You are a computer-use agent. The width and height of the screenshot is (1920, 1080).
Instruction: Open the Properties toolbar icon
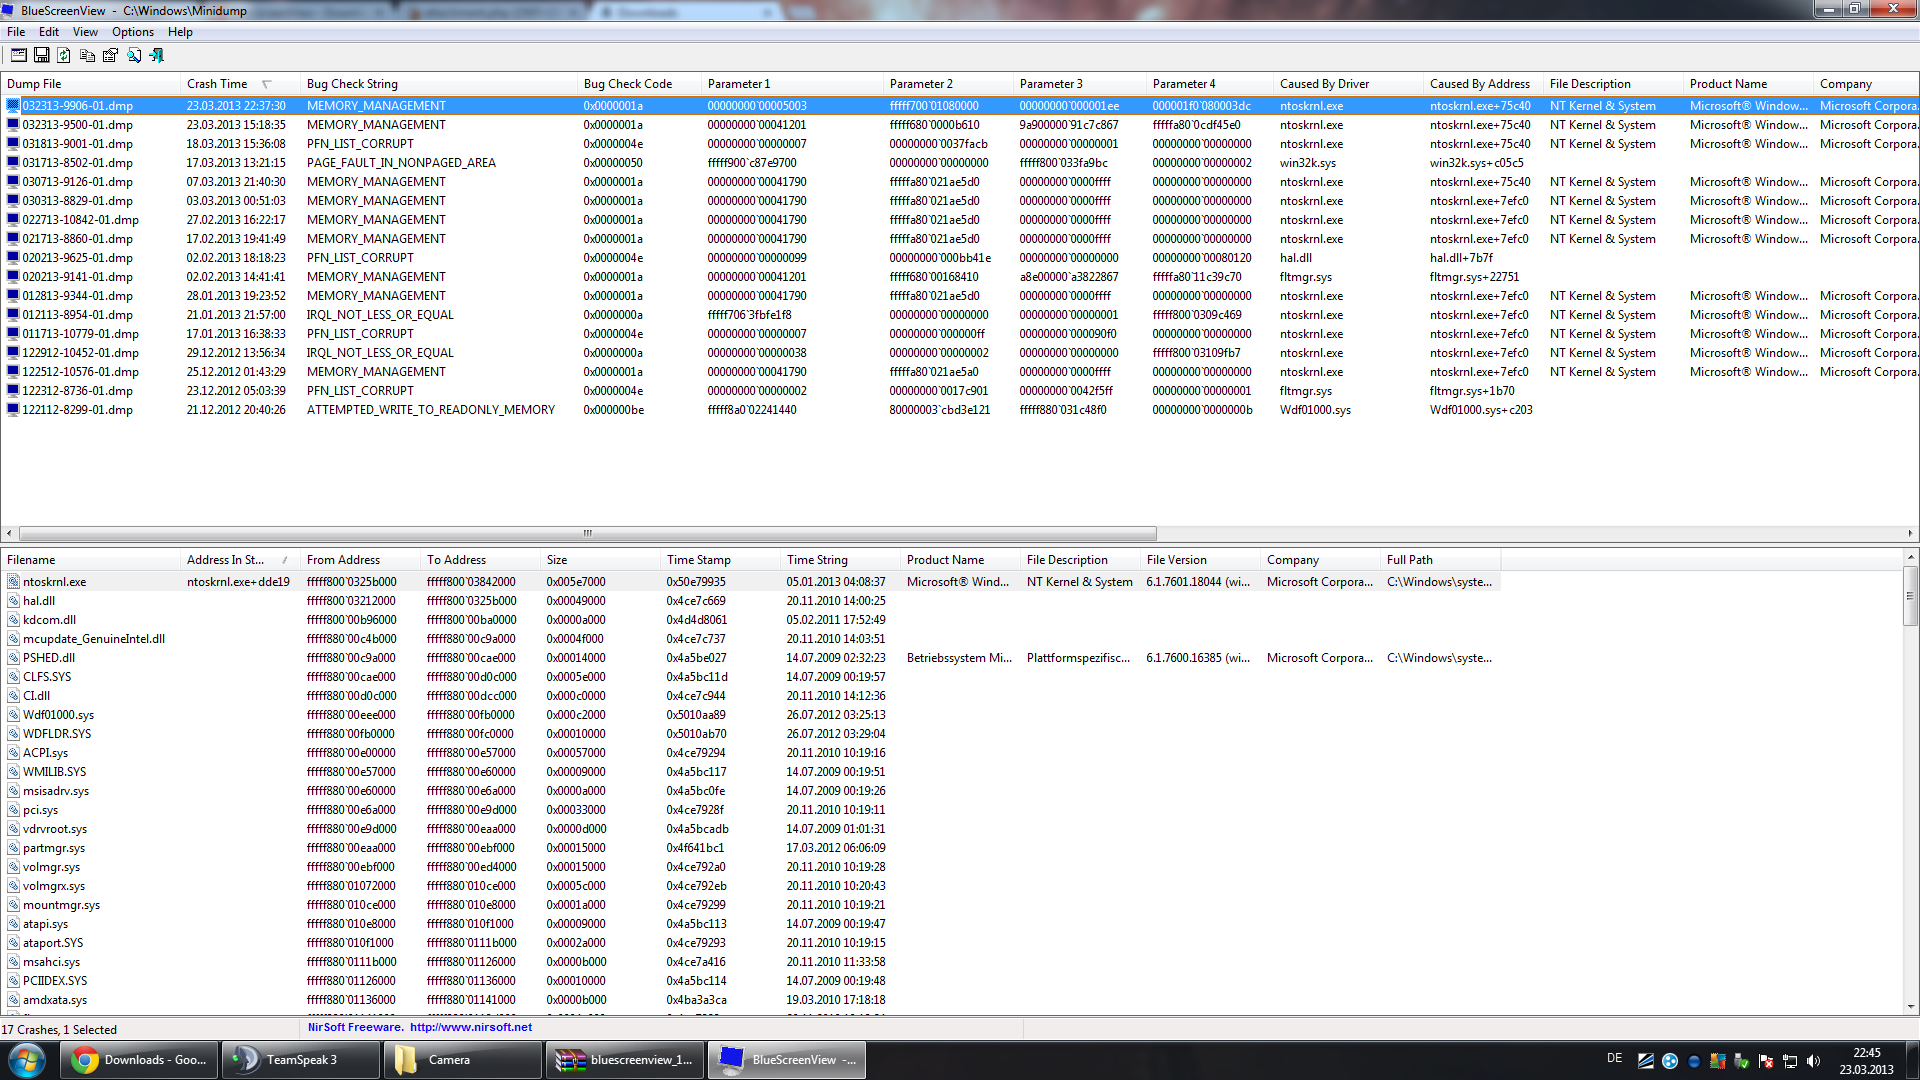(x=110, y=55)
